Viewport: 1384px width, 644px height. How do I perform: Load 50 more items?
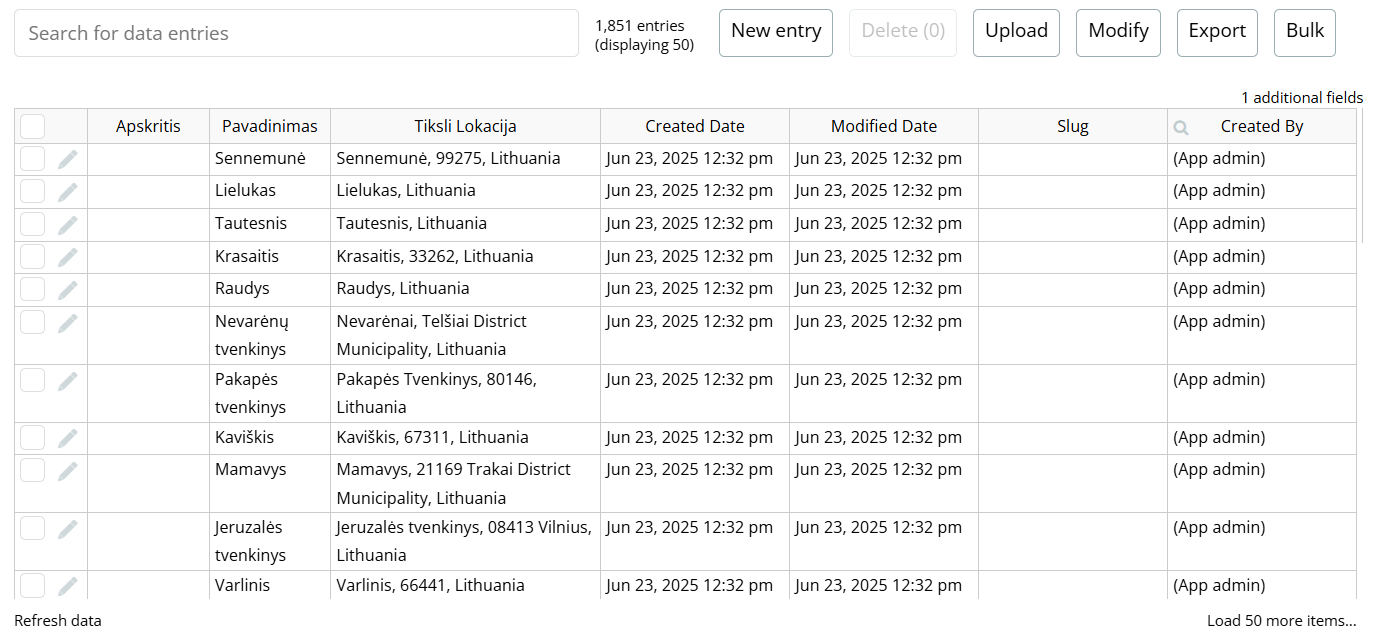(x=1282, y=621)
